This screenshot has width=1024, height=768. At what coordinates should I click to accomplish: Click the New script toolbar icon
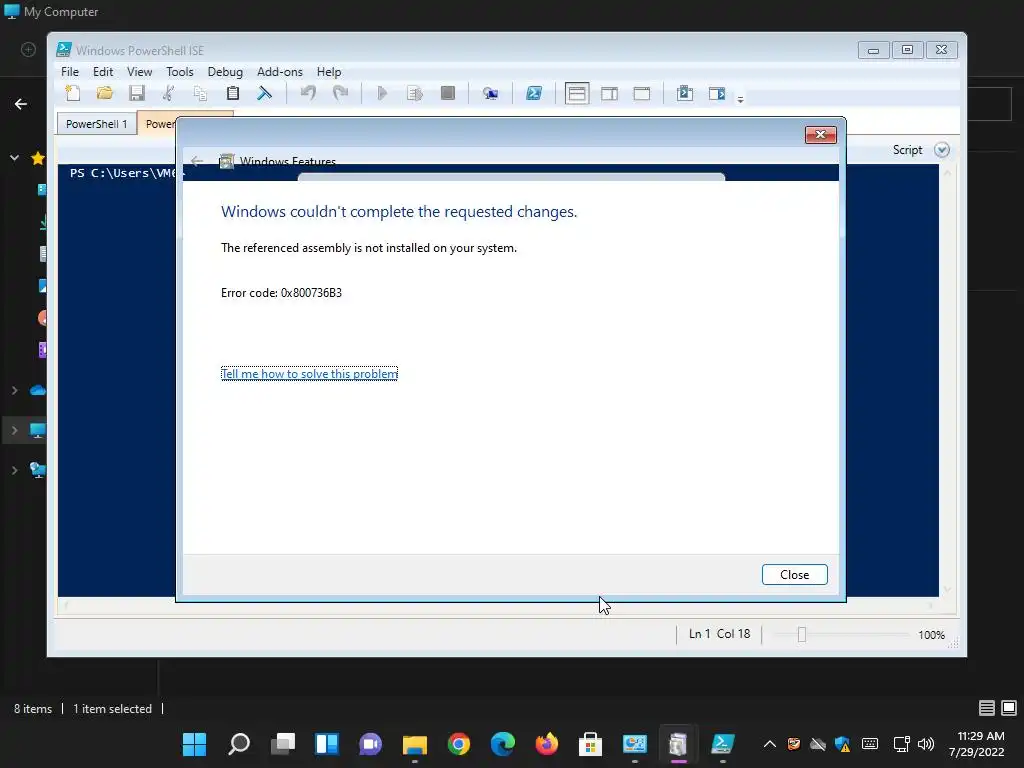(x=72, y=93)
